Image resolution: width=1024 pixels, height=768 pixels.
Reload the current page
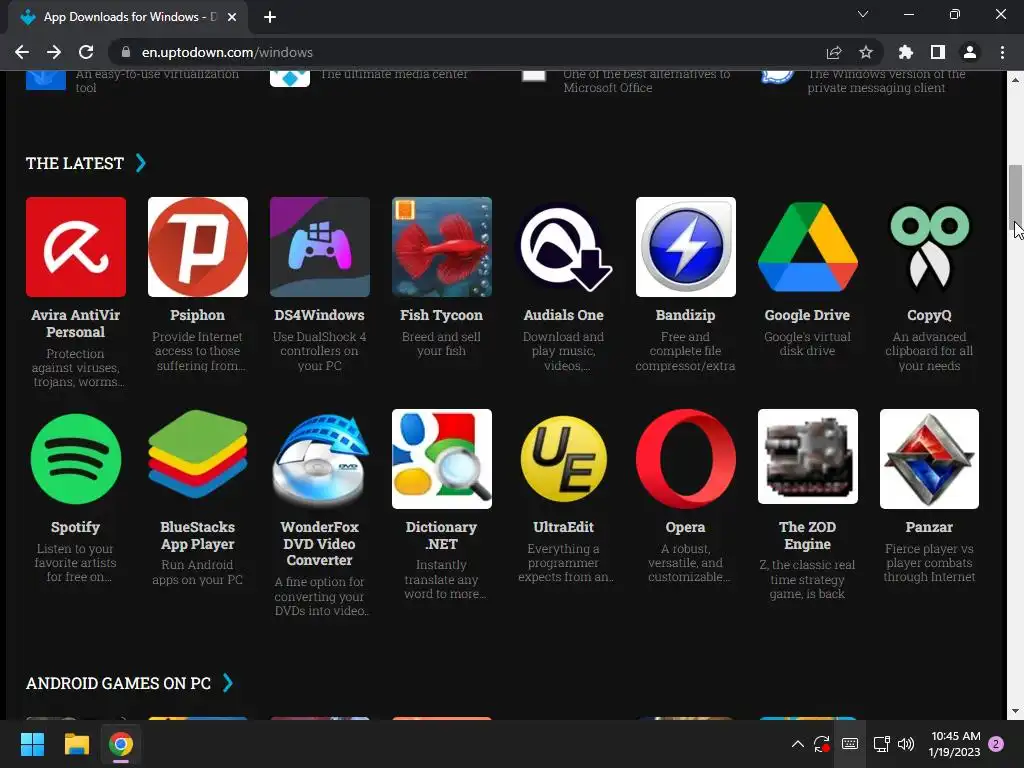click(86, 52)
